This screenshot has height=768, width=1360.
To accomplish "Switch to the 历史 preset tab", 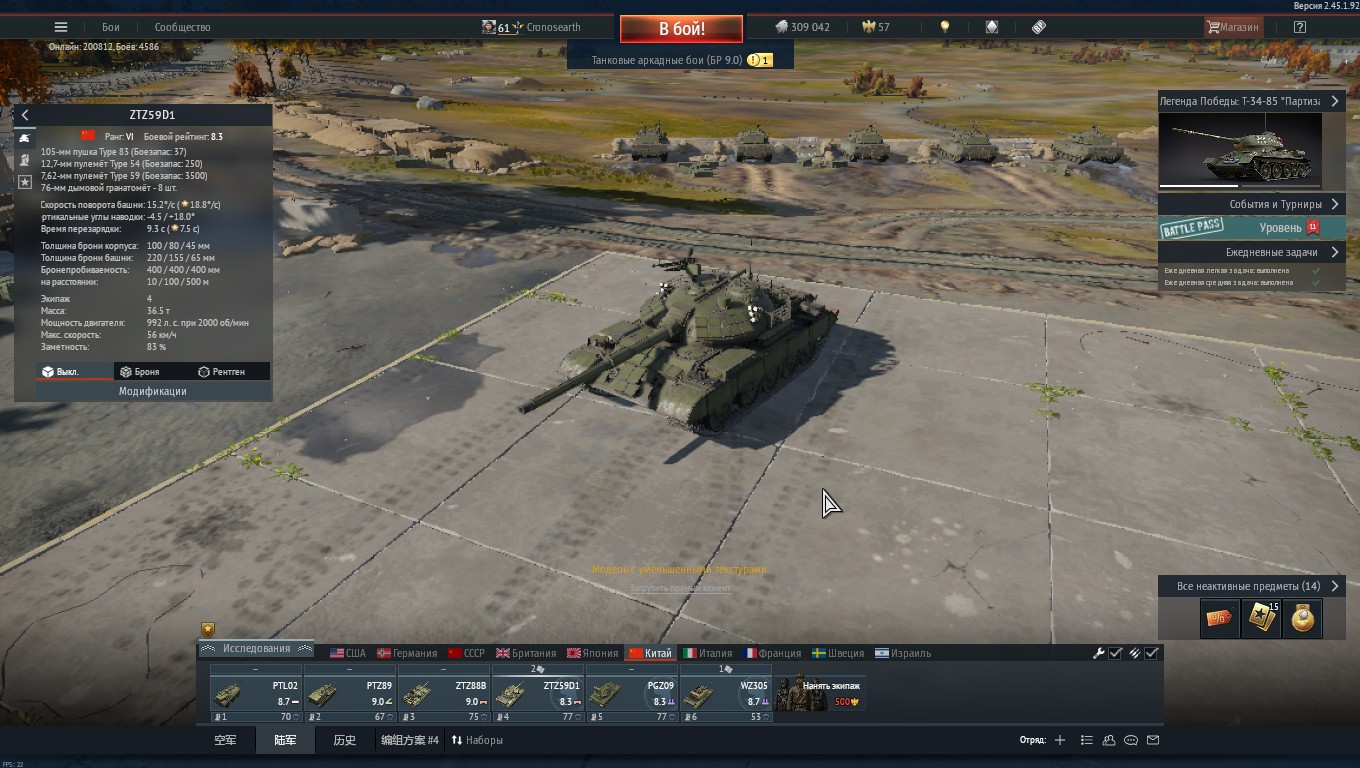I will [x=344, y=740].
